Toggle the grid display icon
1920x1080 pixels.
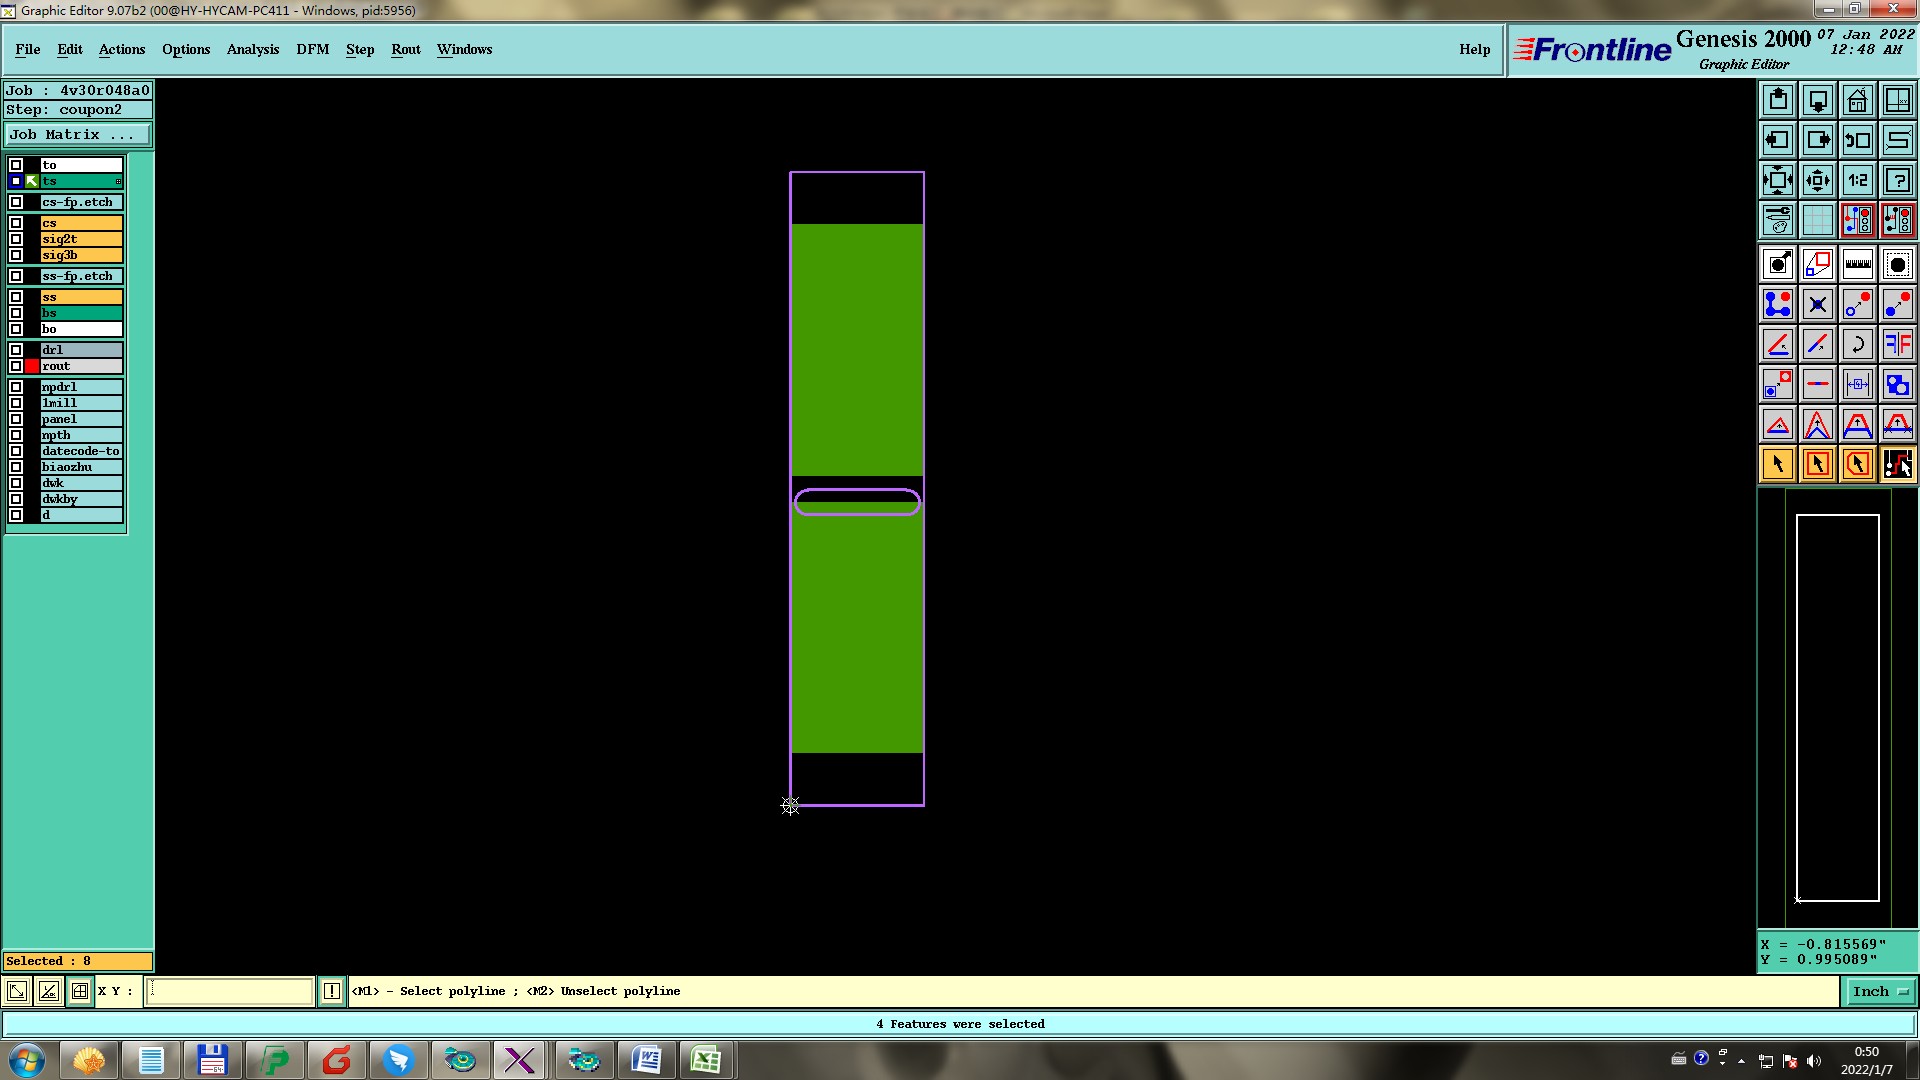tap(1817, 220)
